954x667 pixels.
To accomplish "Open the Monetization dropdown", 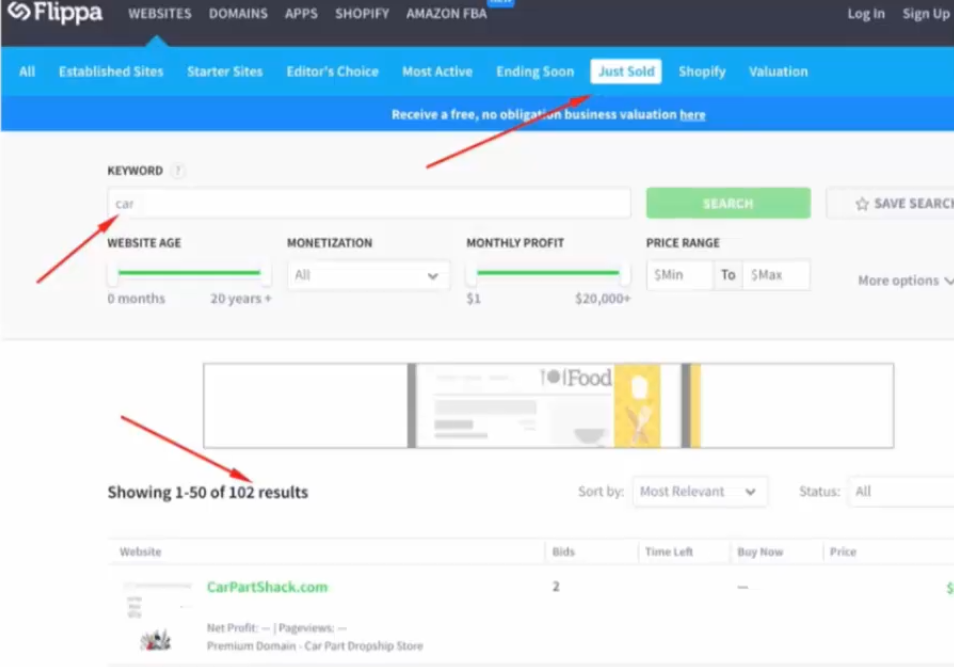I will (368, 275).
